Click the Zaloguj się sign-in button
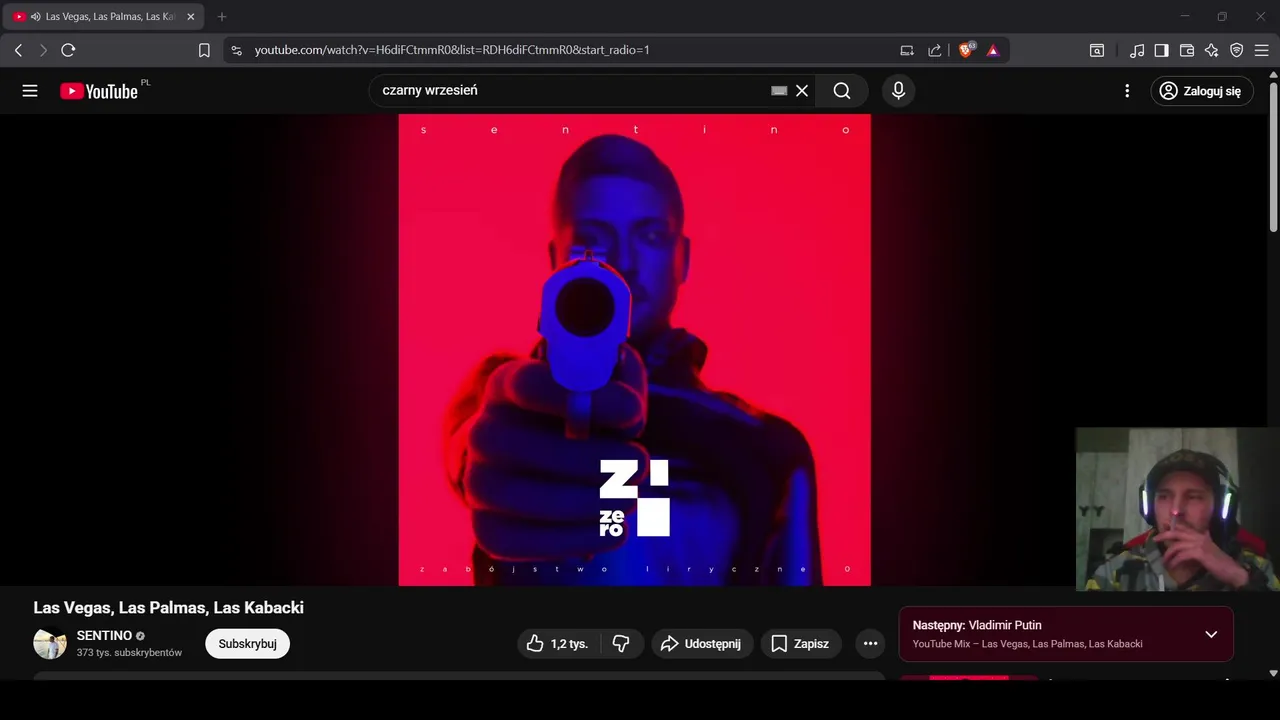This screenshot has height=720, width=1280. coord(1201,91)
